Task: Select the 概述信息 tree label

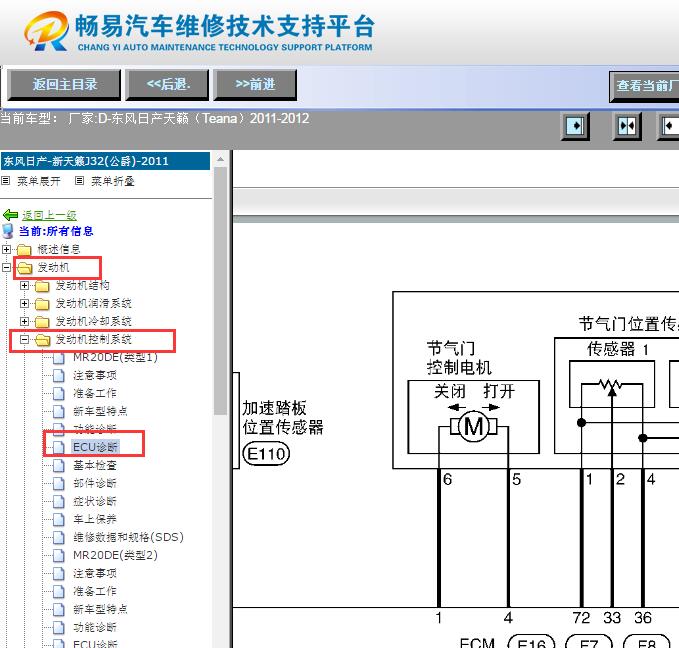Action: pos(58,249)
